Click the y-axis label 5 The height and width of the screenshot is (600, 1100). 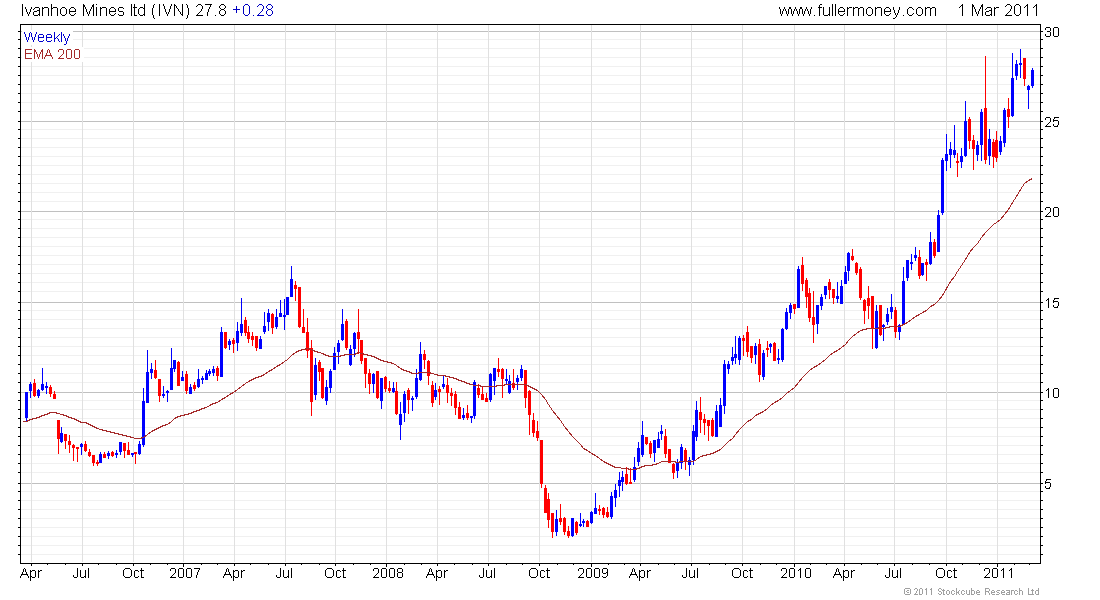click(x=1048, y=484)
